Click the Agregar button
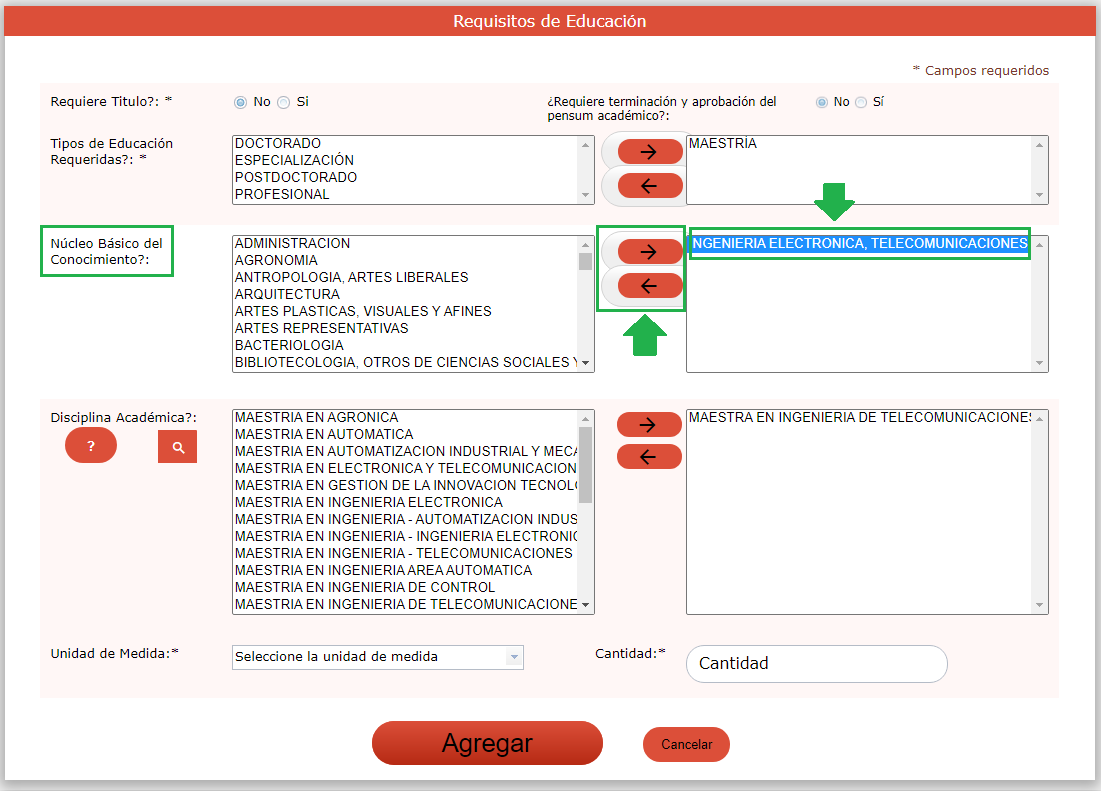1101x791 pixels. (487, 743)
